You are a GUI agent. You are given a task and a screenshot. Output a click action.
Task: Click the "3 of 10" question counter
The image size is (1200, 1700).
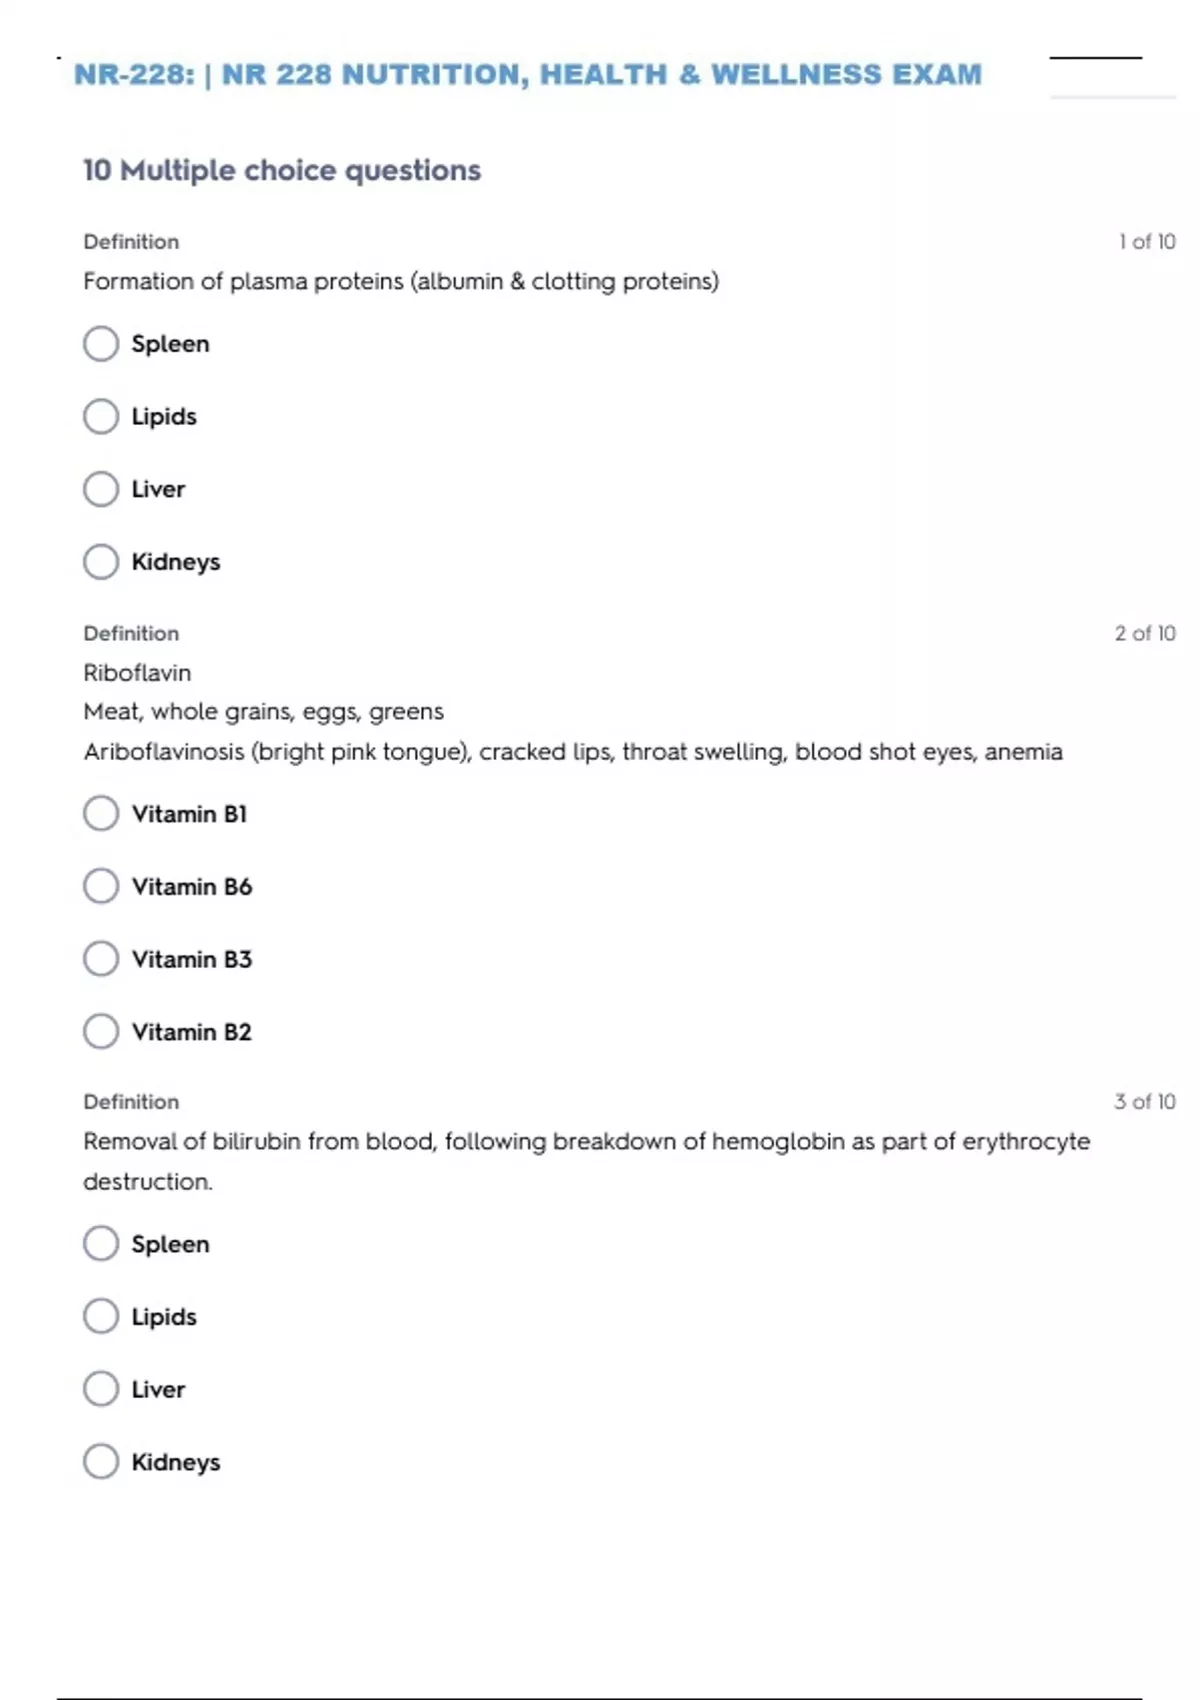click(1145, 1102)
